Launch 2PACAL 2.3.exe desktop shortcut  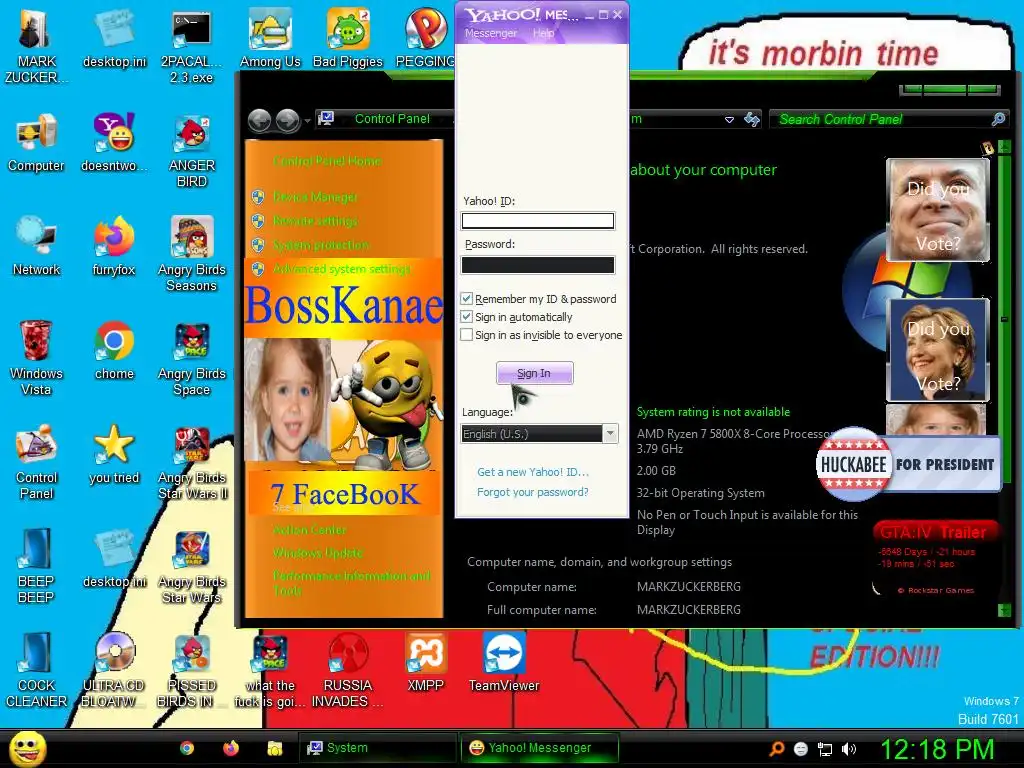tap(191, 46)
